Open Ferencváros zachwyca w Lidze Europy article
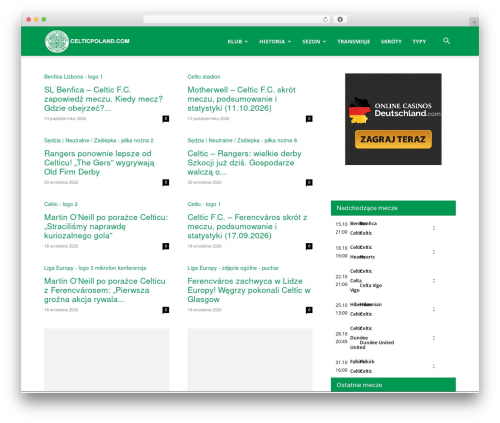Screen dimensions: 500x423 coord(249,290)
